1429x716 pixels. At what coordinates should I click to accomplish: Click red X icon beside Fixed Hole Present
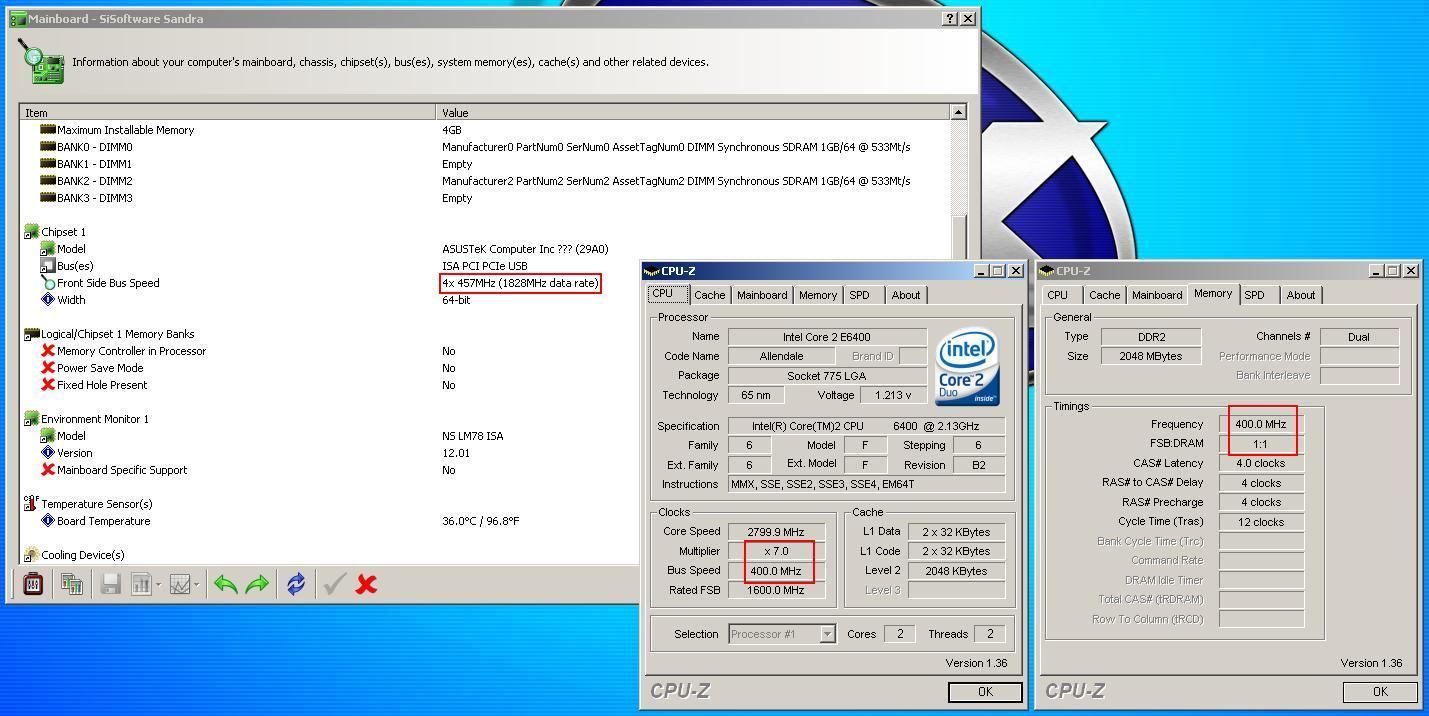click(47, 385)
